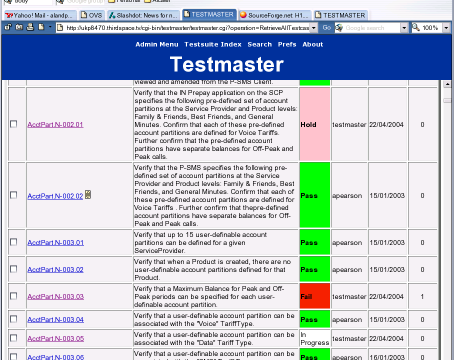Screen dimensions: 454x360
Task: Click the first icon in the address toolbar
Action: click(x=8, y=27)
